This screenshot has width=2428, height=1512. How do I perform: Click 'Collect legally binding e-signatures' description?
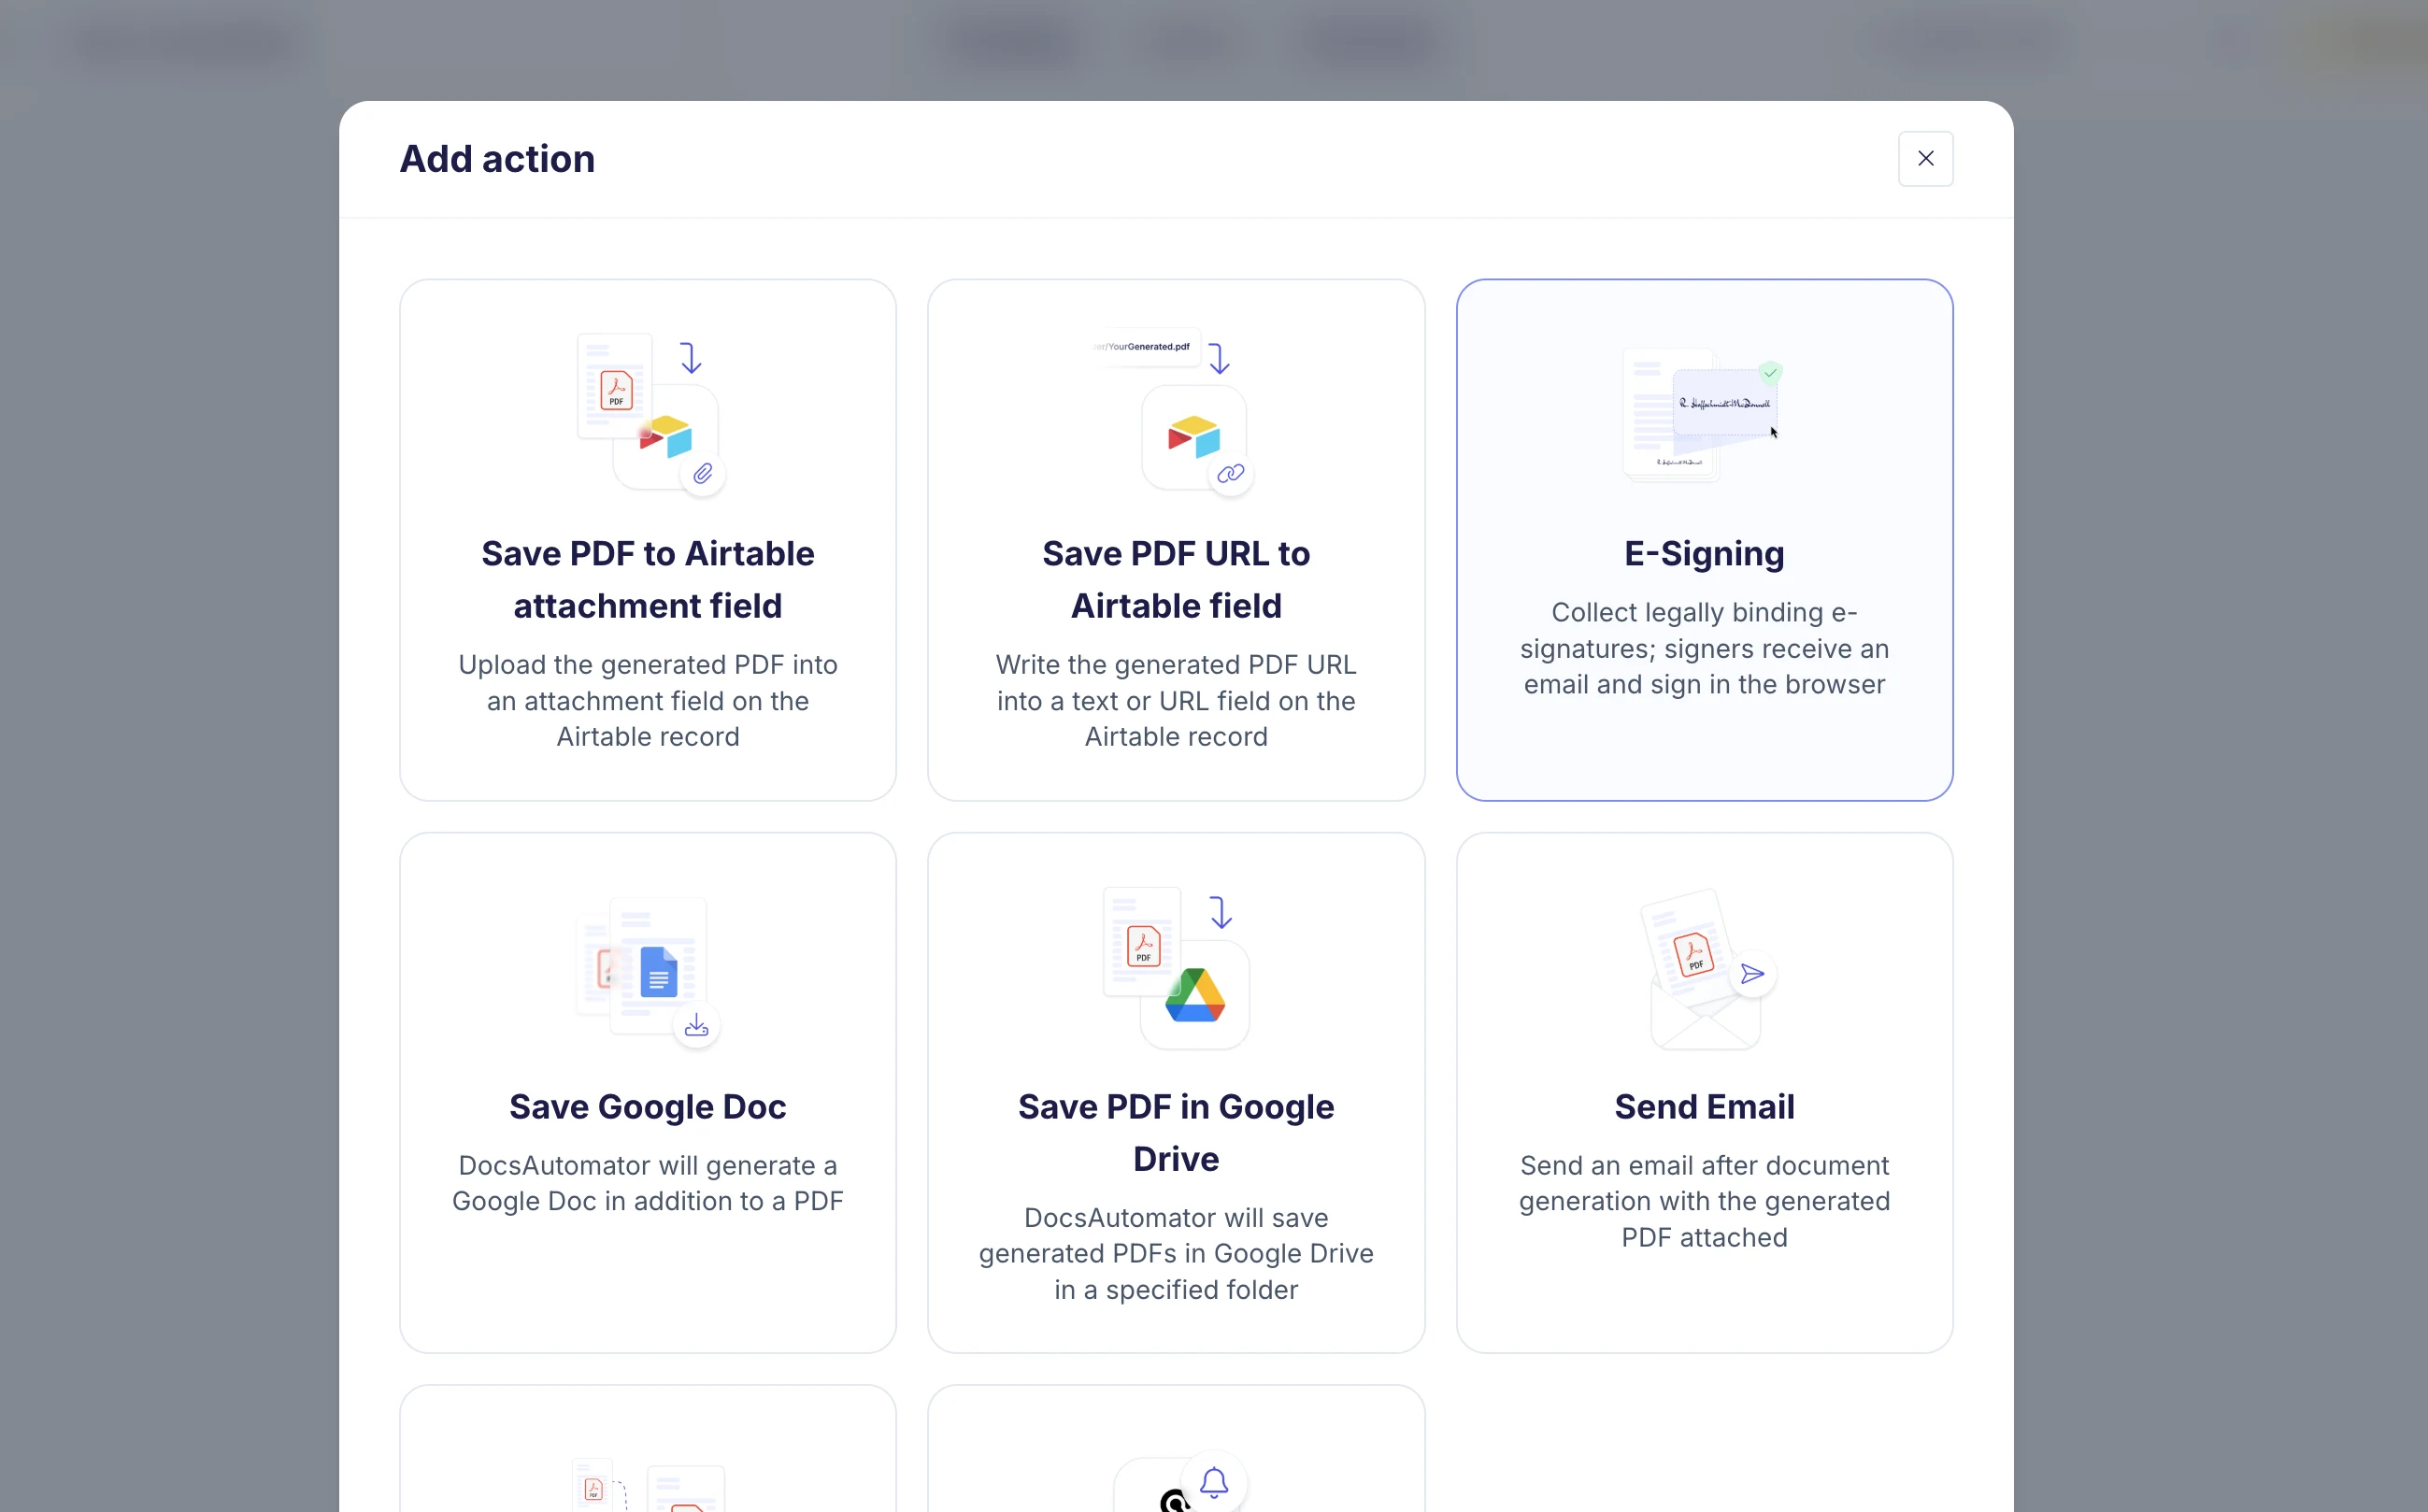tap(1704, 649)
